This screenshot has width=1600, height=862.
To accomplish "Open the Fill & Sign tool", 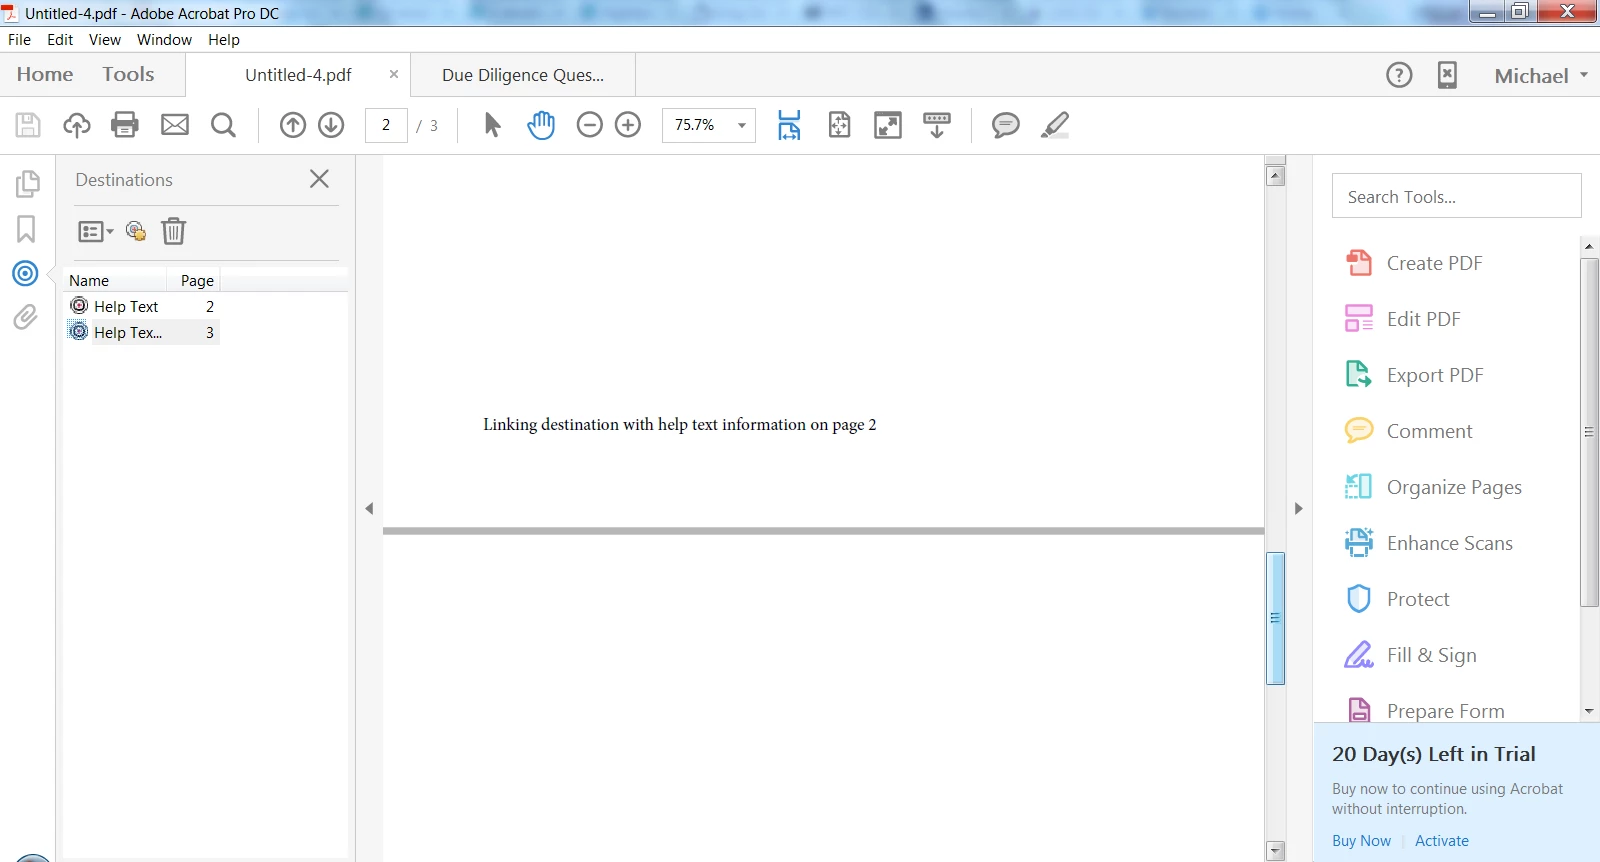I will [1411, 655].
